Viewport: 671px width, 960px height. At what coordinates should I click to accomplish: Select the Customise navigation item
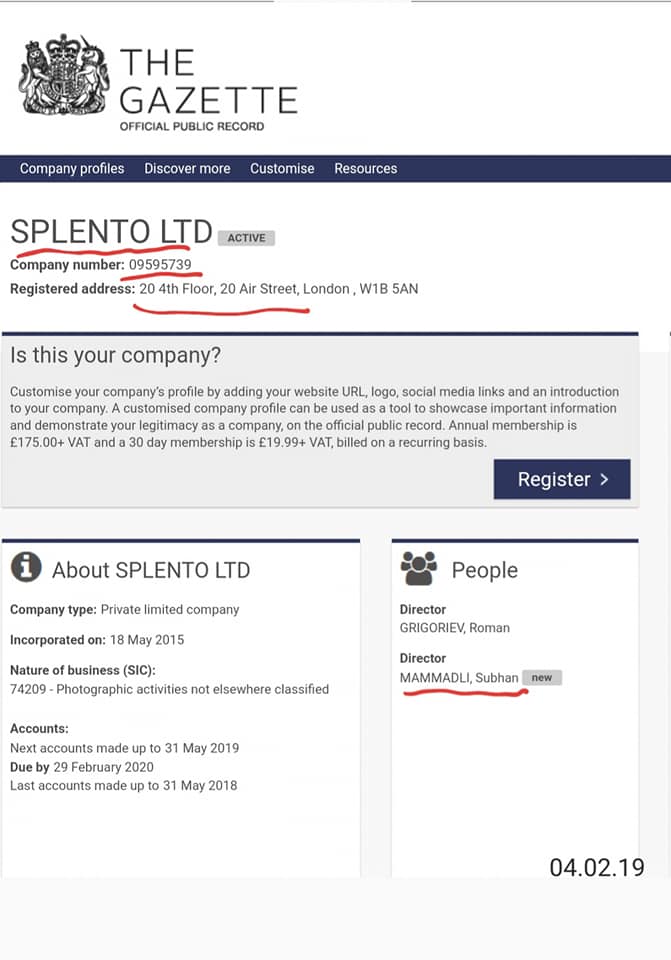pyautogui.click(x=282, y=168)
